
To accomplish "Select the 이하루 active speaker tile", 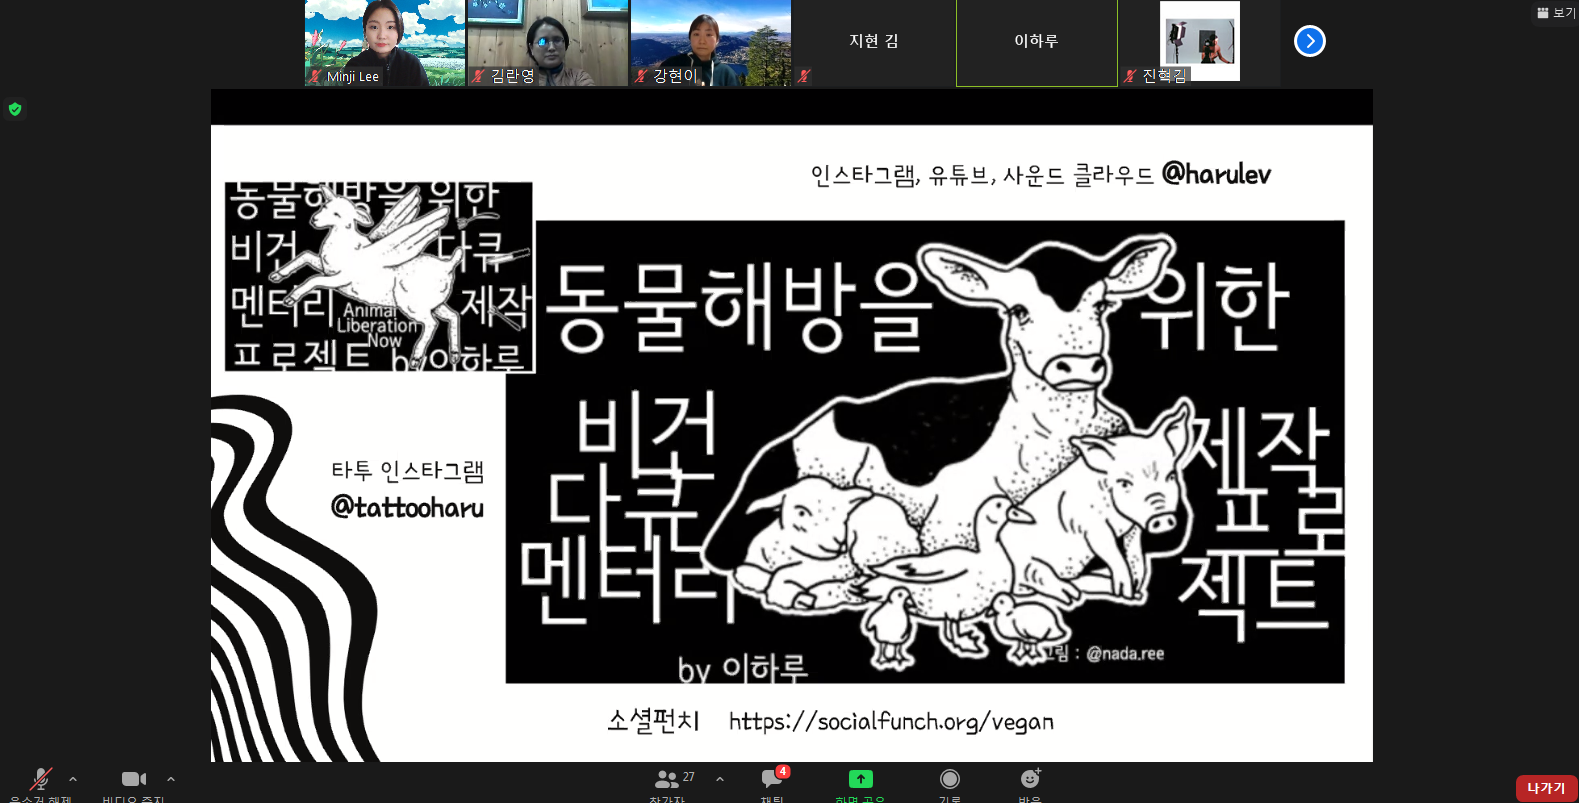I will (x=1037, y=43).
